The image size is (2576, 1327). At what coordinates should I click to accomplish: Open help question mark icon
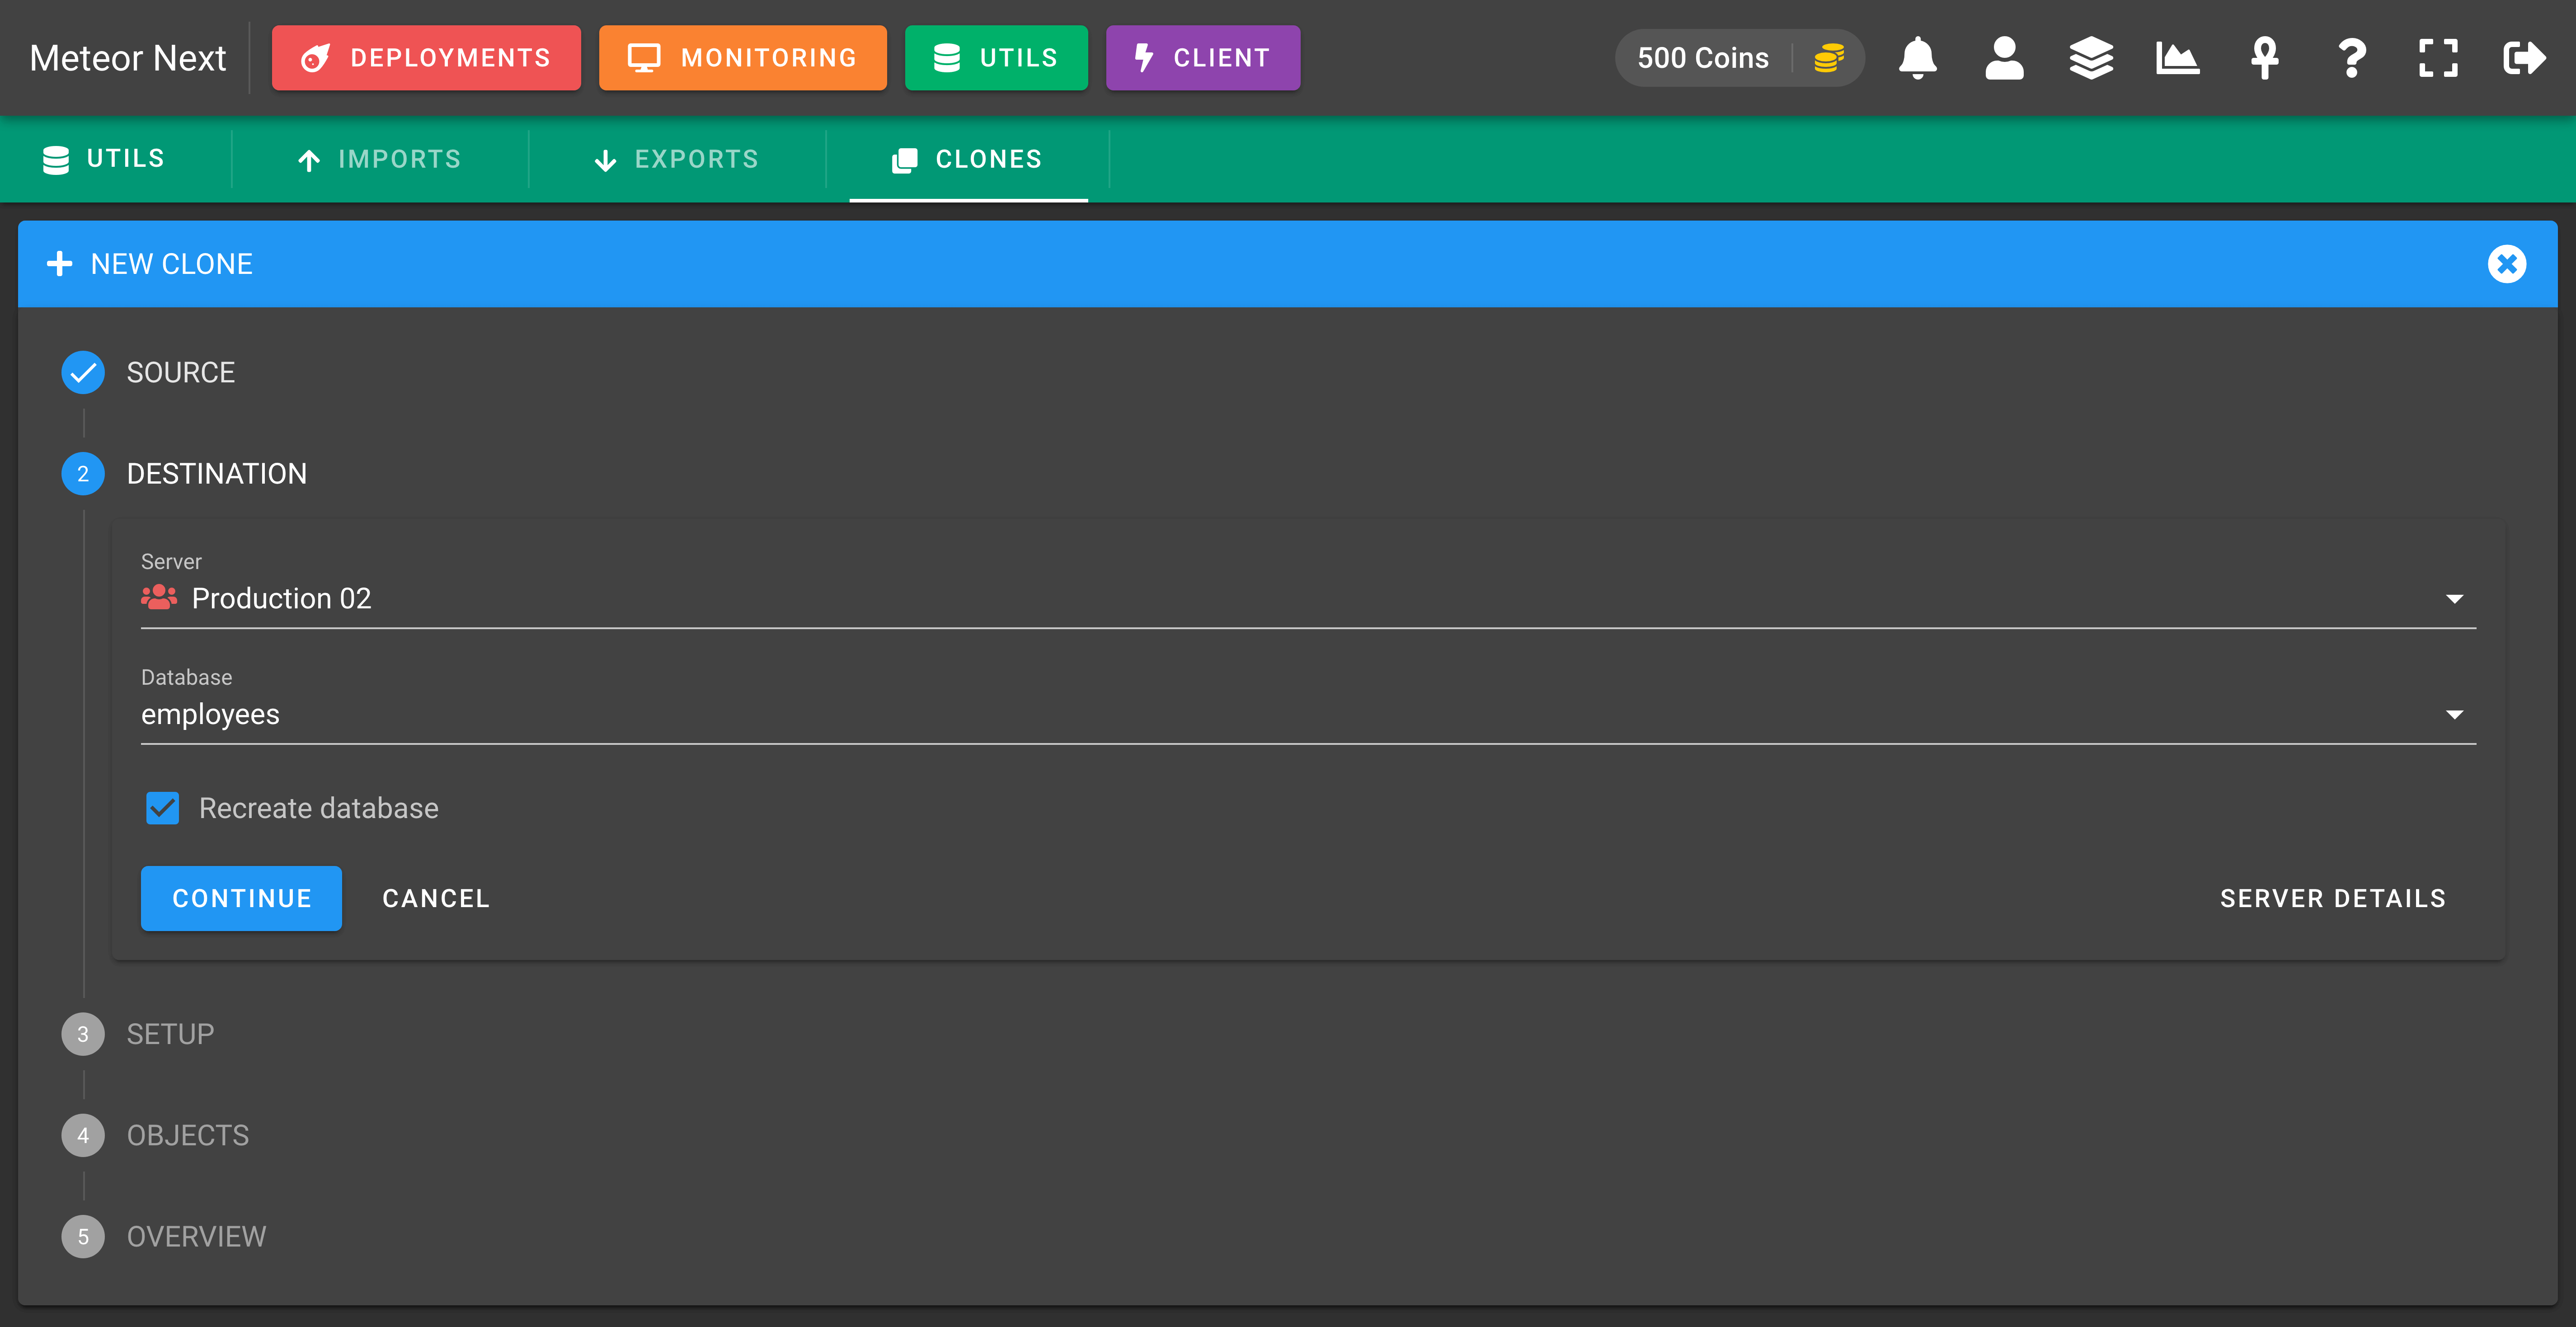2352,58
